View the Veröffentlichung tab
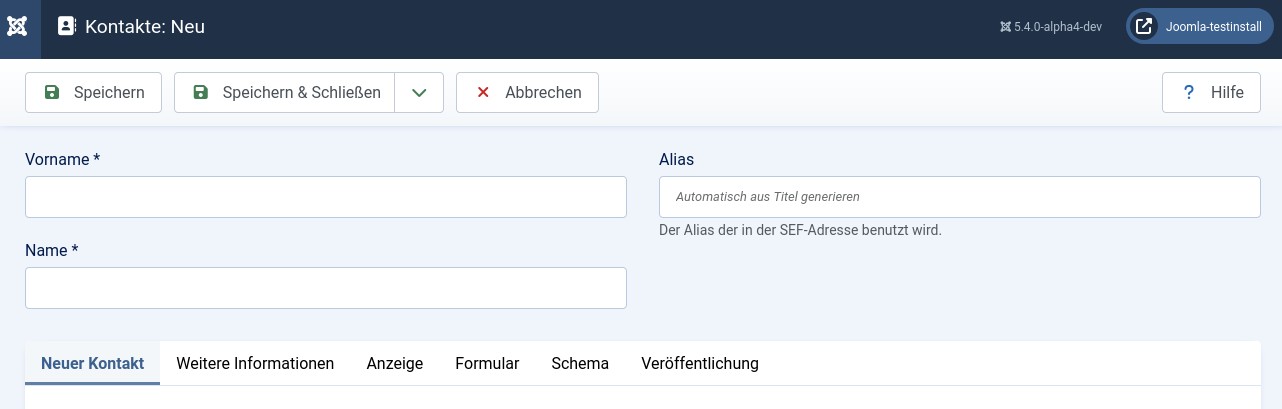The height and width of the screenshot is (409, 1282). pyautogui.click(x=699, y=363)
